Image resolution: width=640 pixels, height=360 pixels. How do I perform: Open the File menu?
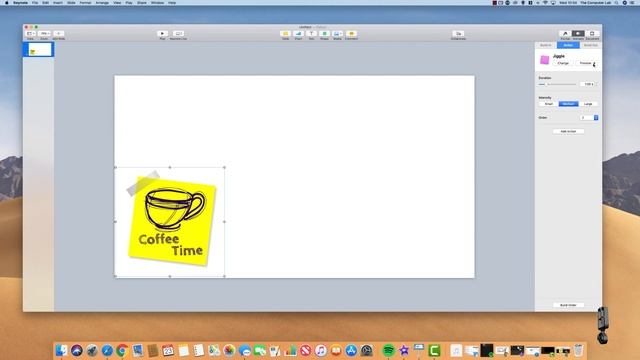click(35, 3)
